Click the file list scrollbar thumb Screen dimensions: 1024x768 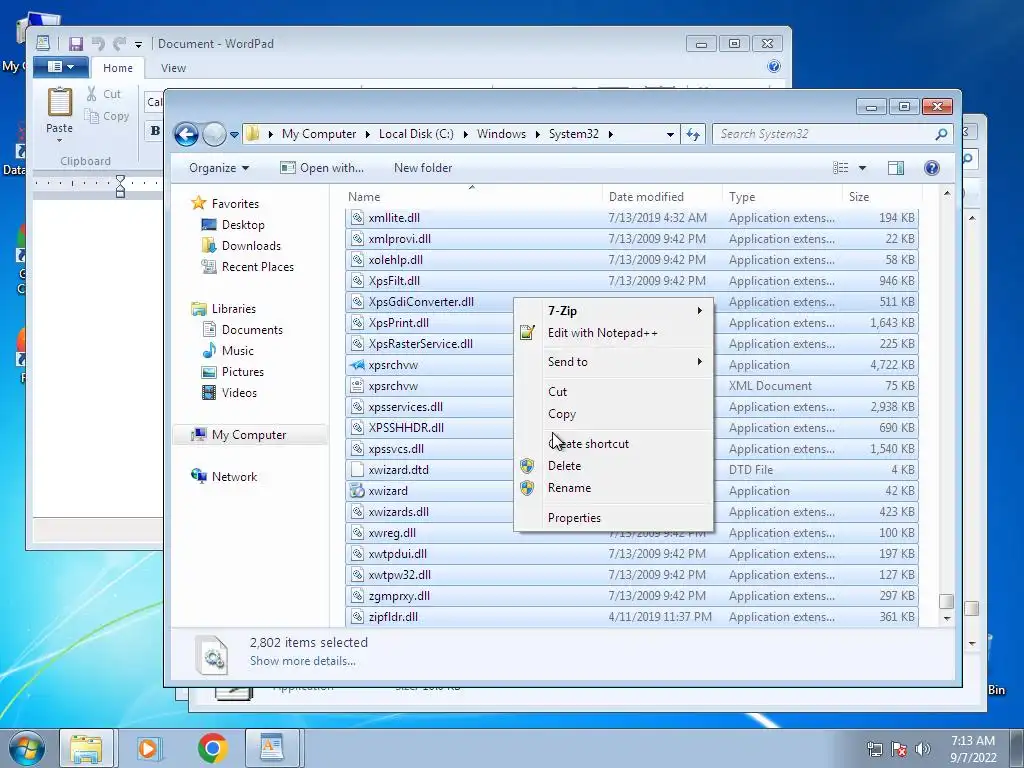pyautogui.click(x=946, y=601)
